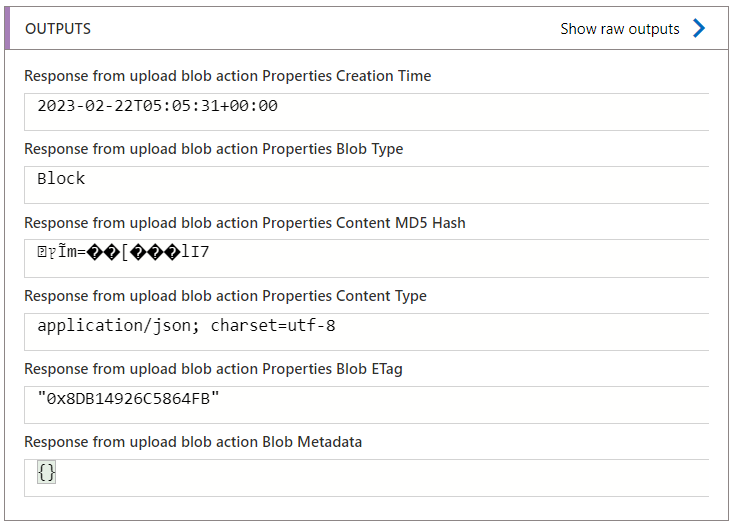Click the OUTPUTS section header
Viewport: 736px width, 527px height.
[58, 29]
